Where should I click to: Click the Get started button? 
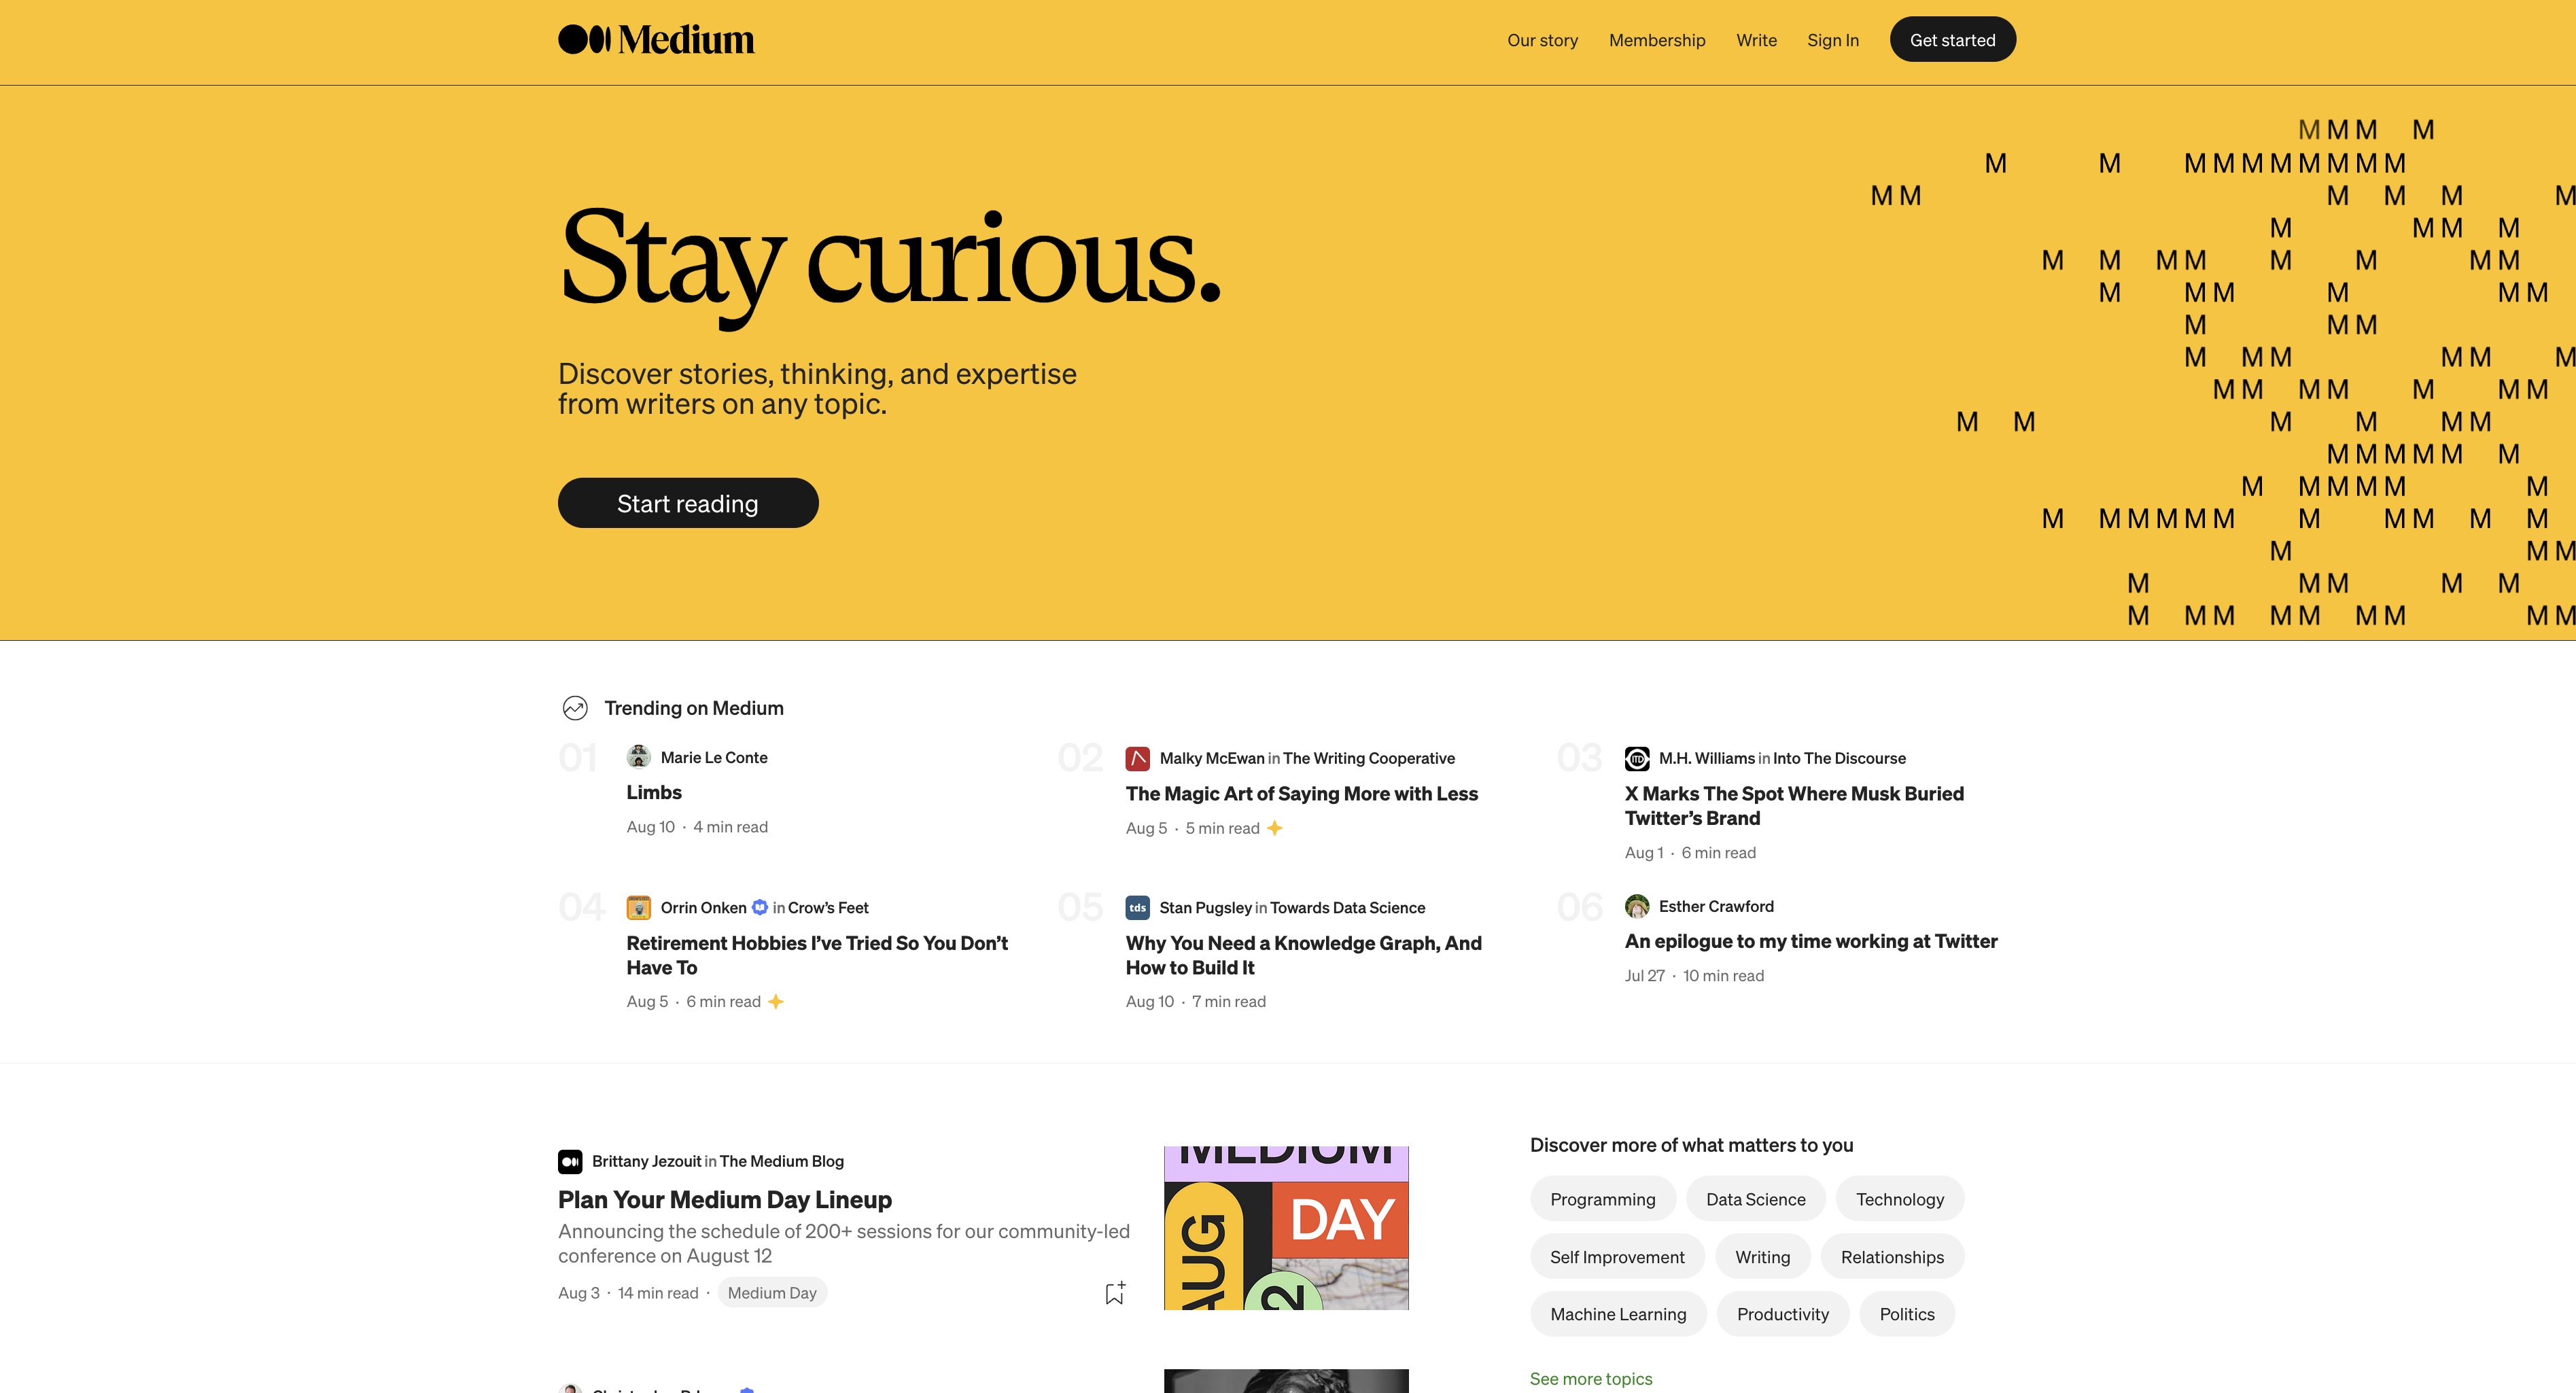tap(1952, 40)
